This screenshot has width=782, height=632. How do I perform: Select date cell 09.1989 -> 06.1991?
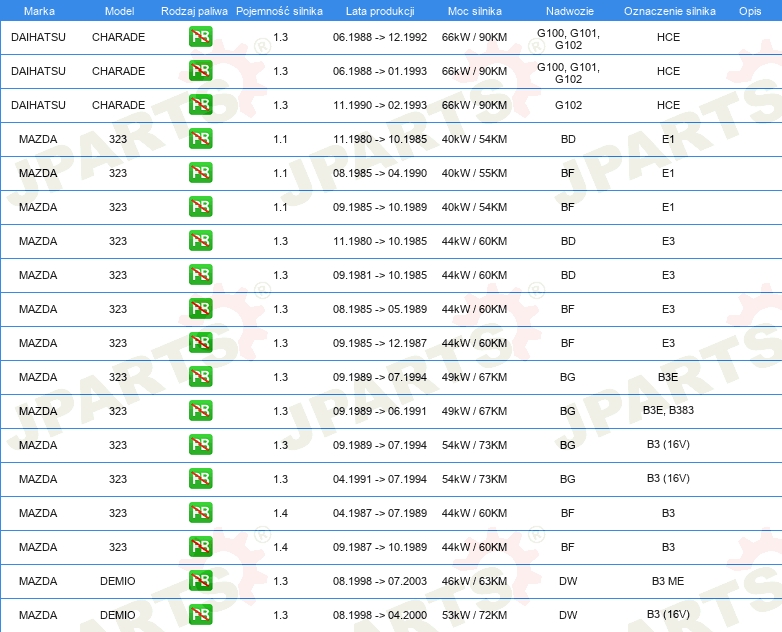tap(380, 411)
